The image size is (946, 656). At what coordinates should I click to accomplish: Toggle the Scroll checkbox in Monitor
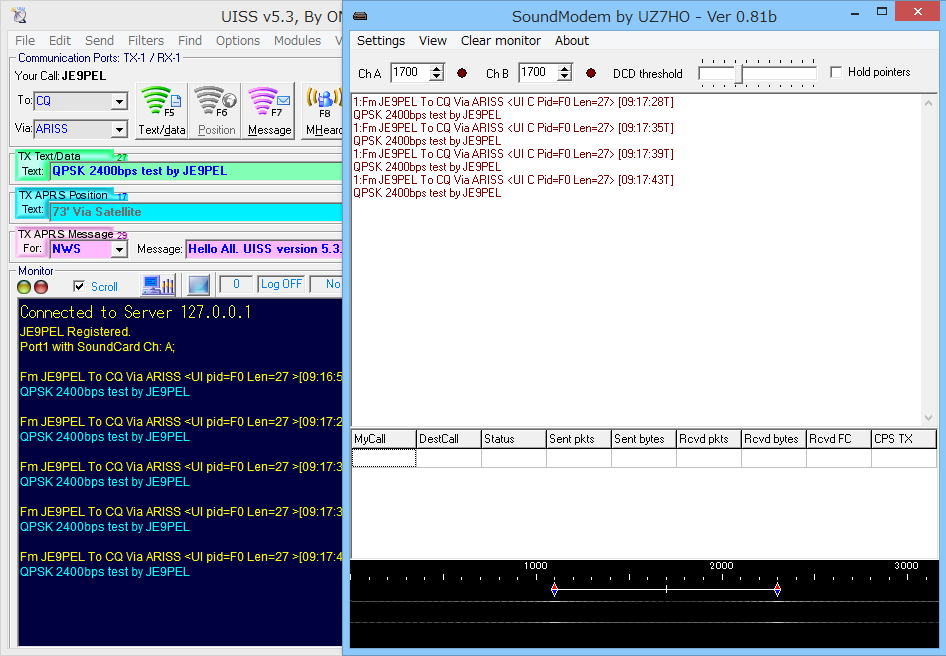click(x=79, y=286)
